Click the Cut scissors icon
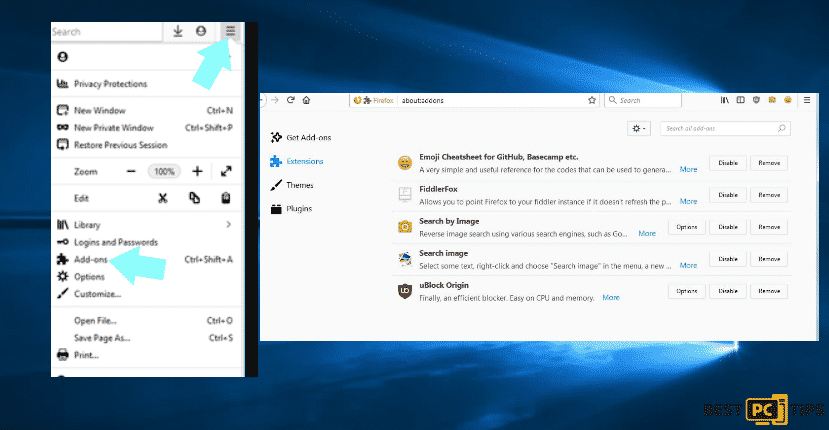829x430 pixels. coord(163,198)
